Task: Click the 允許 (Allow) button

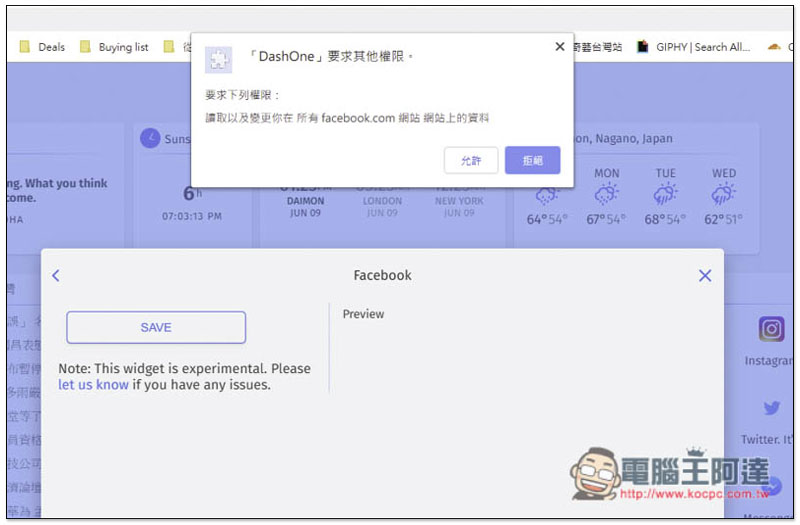Action: (470, 160)
